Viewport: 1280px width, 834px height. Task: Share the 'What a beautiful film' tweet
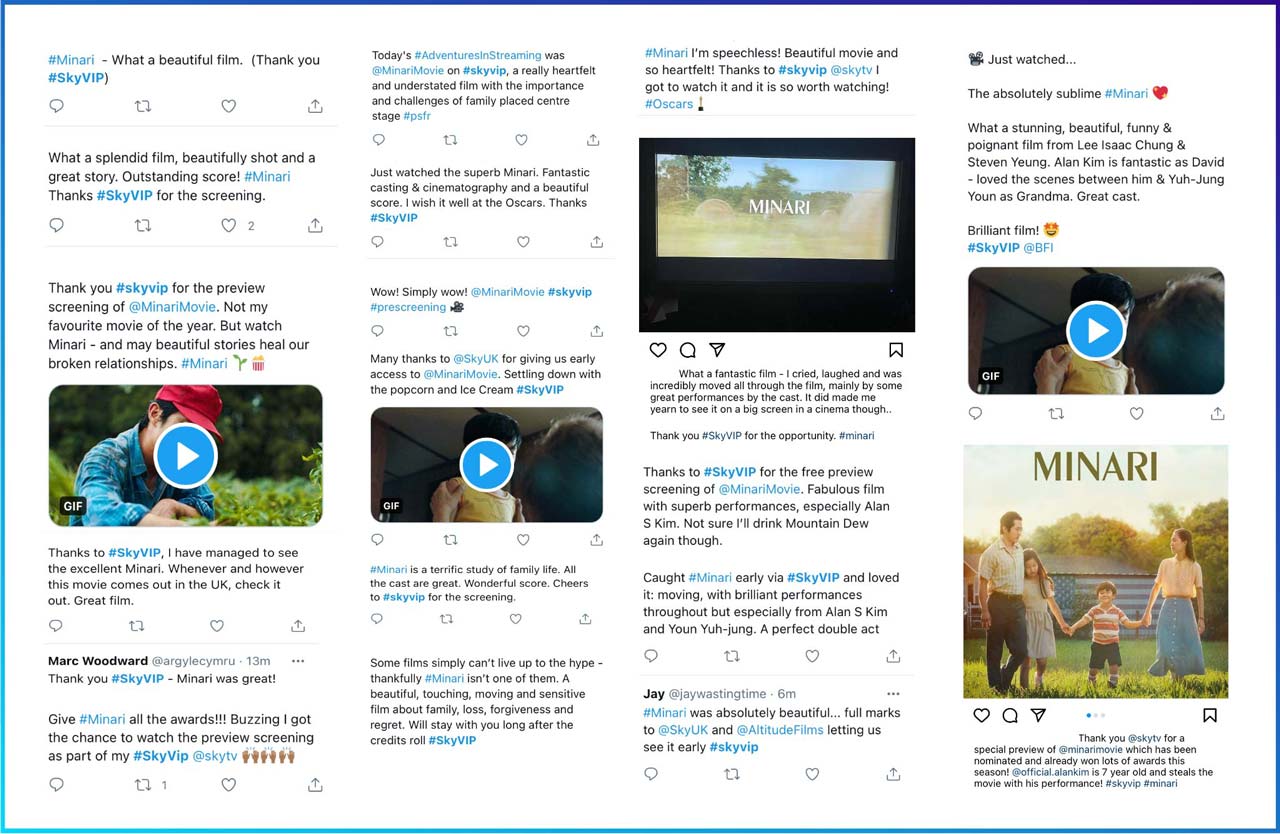point(315,106)
